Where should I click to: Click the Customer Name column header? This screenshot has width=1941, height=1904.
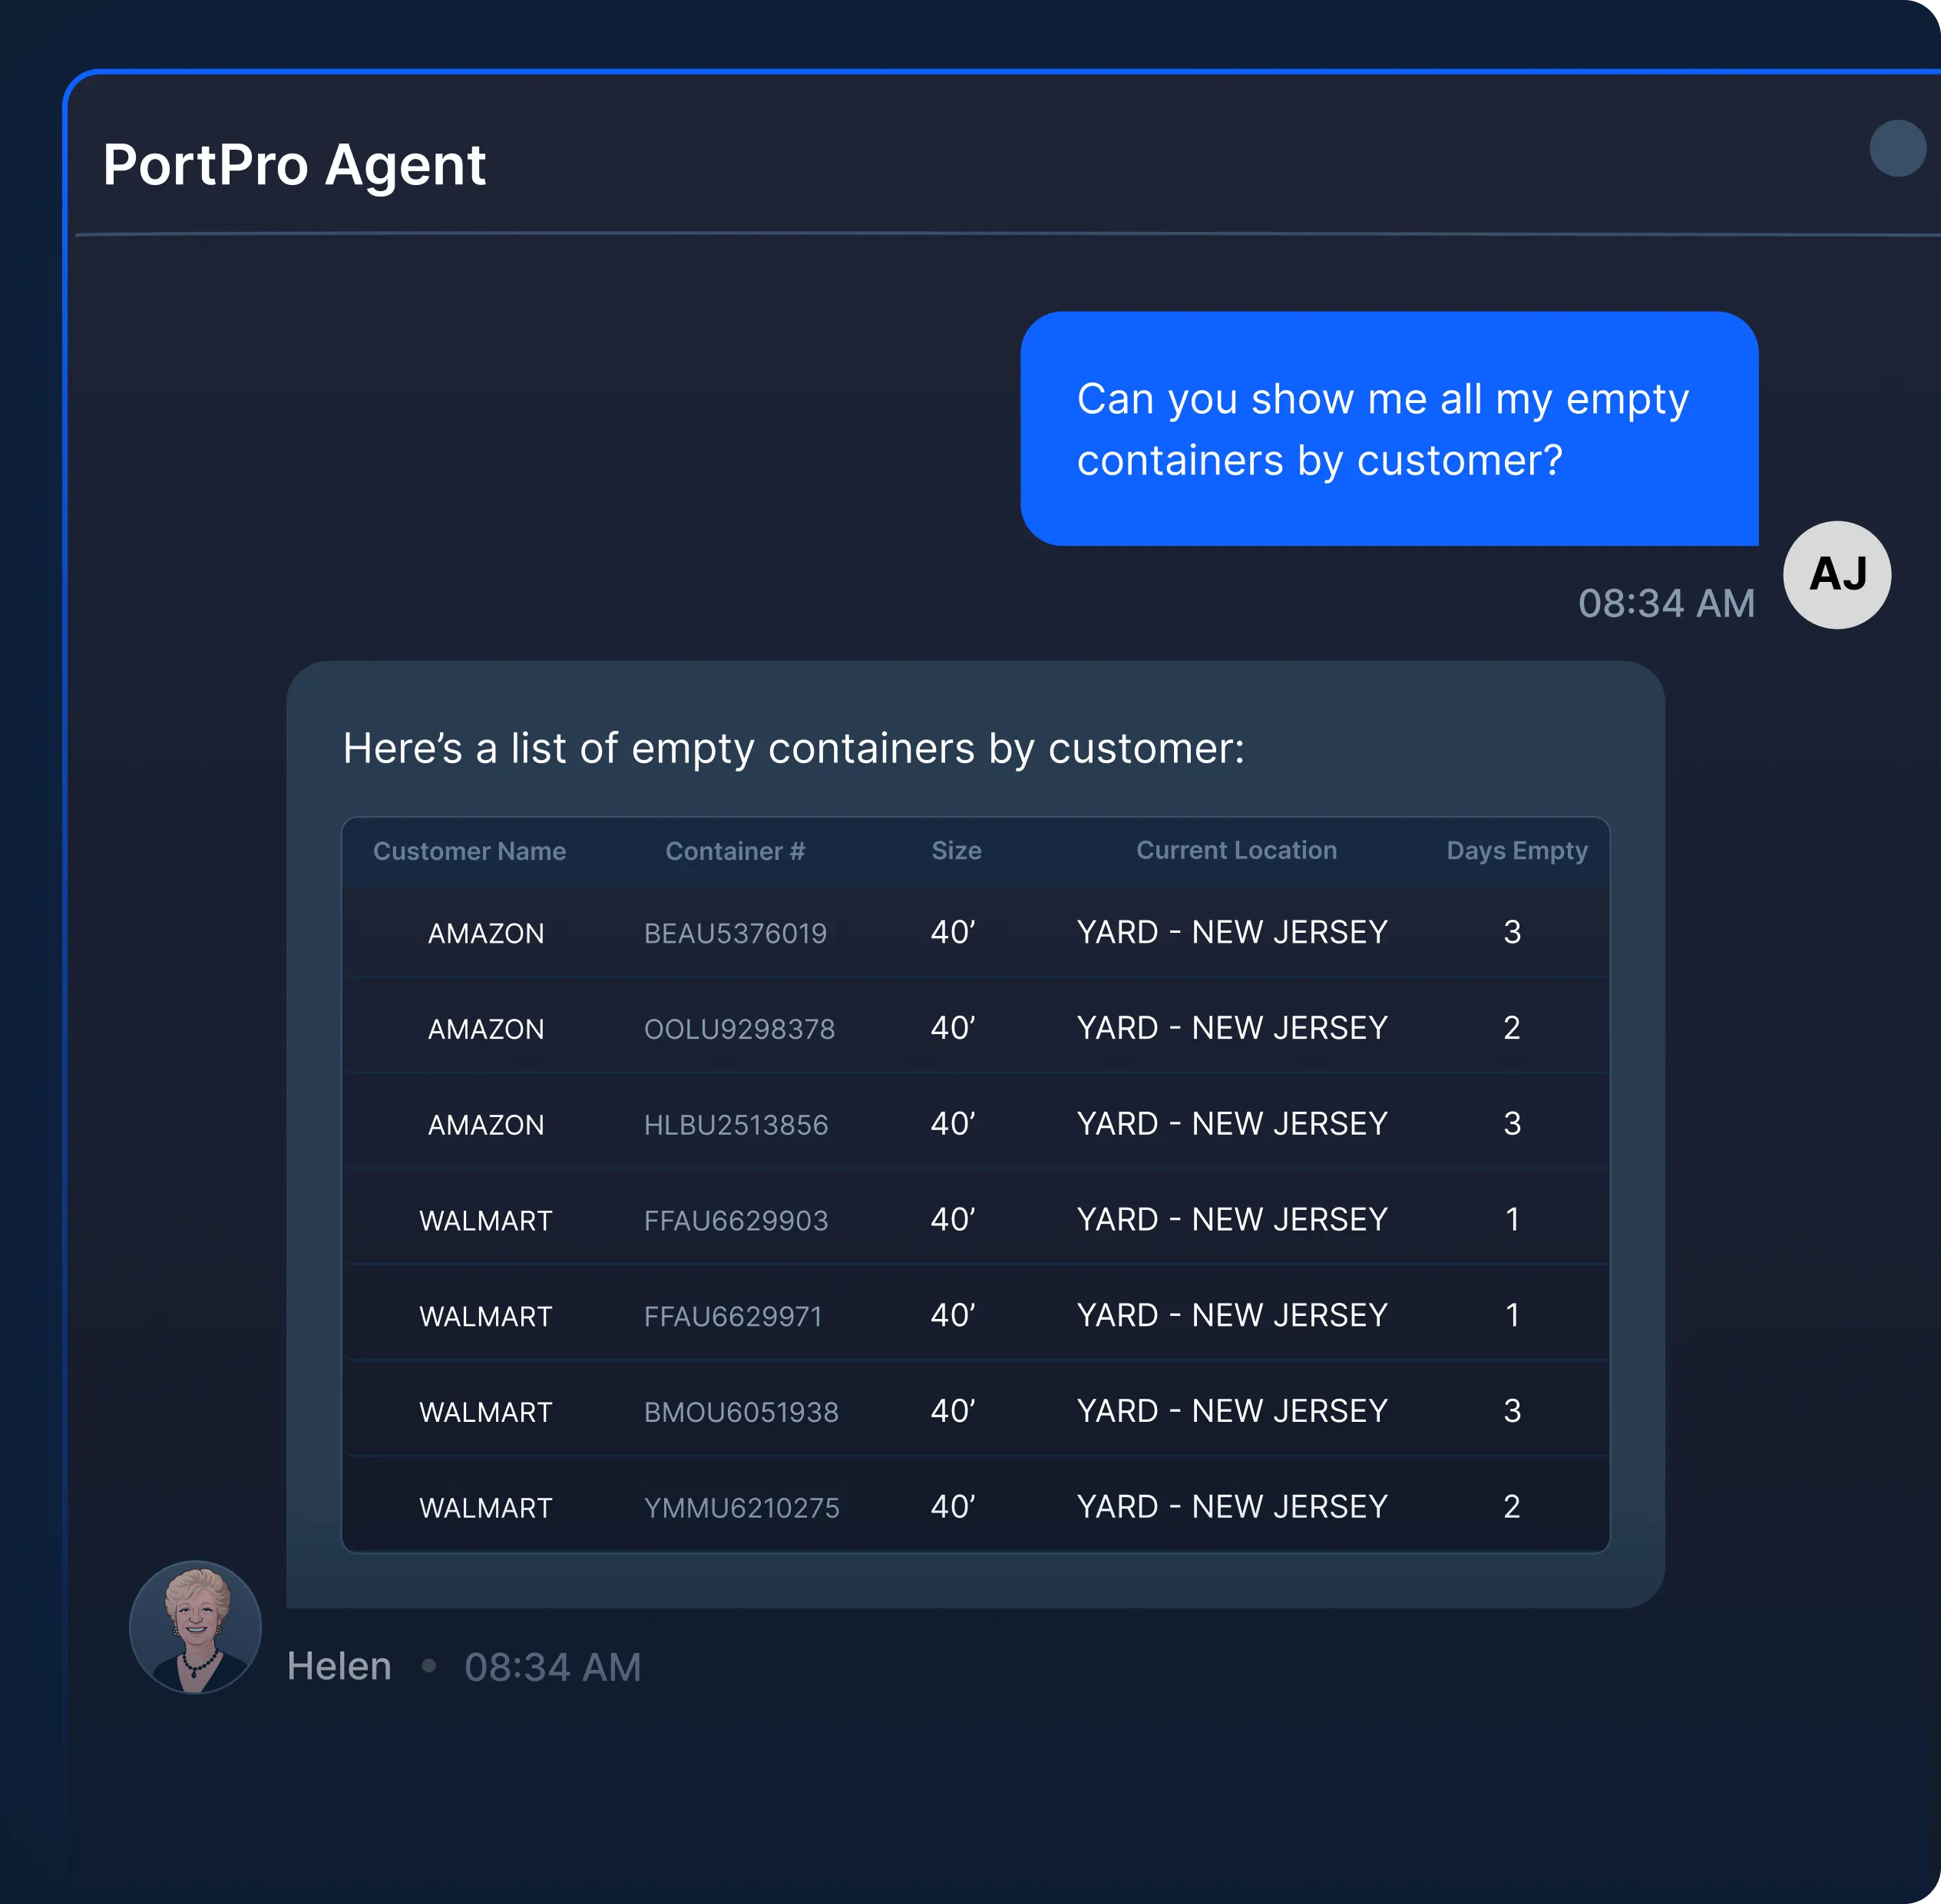click(x=469, y=851)
